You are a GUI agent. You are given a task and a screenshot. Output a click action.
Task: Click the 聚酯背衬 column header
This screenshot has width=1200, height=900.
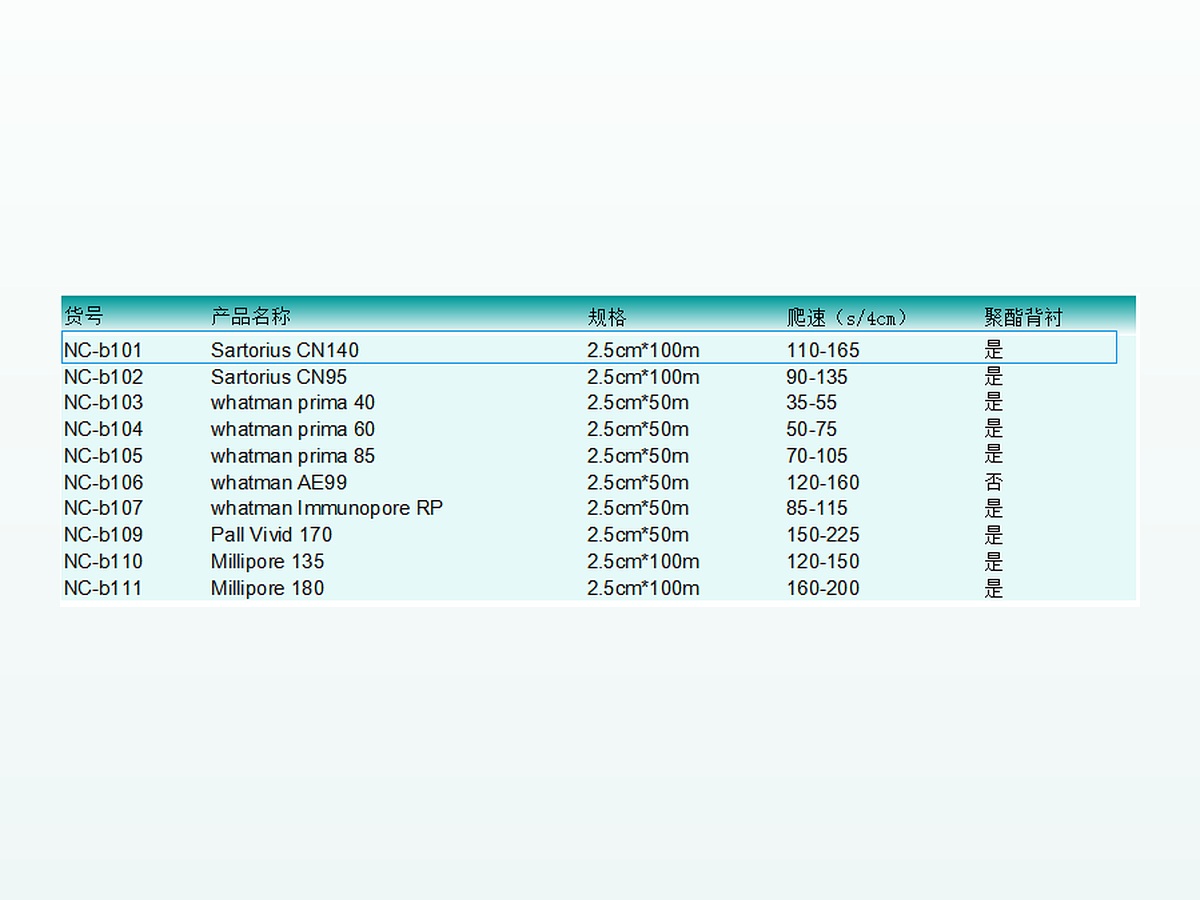click(1024, 317)
